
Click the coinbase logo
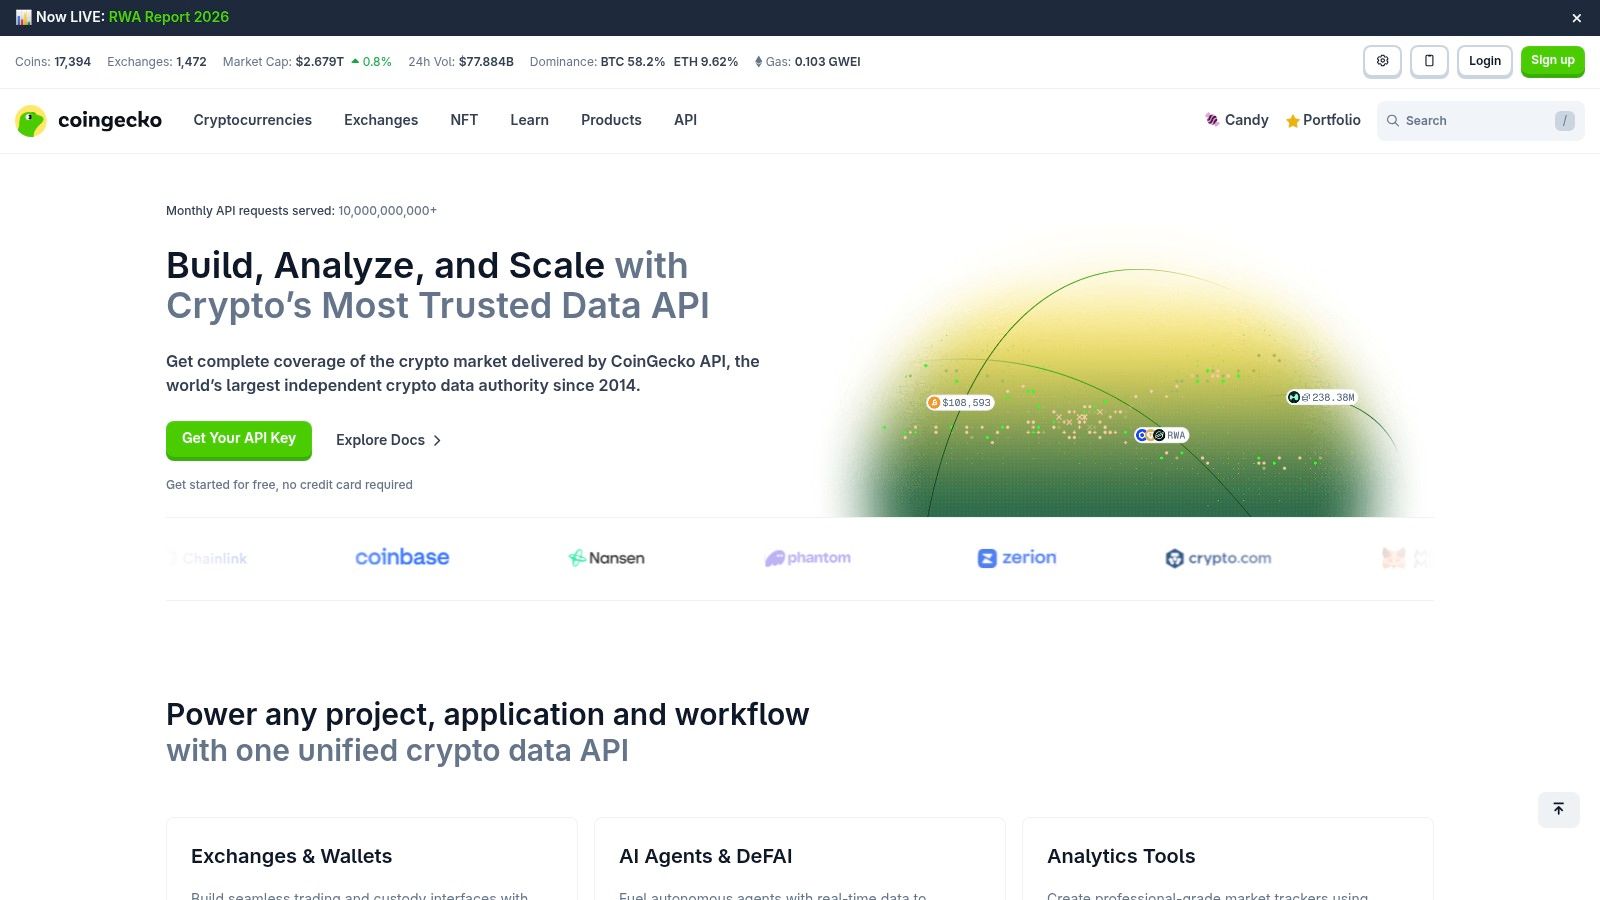pos(402,558)
